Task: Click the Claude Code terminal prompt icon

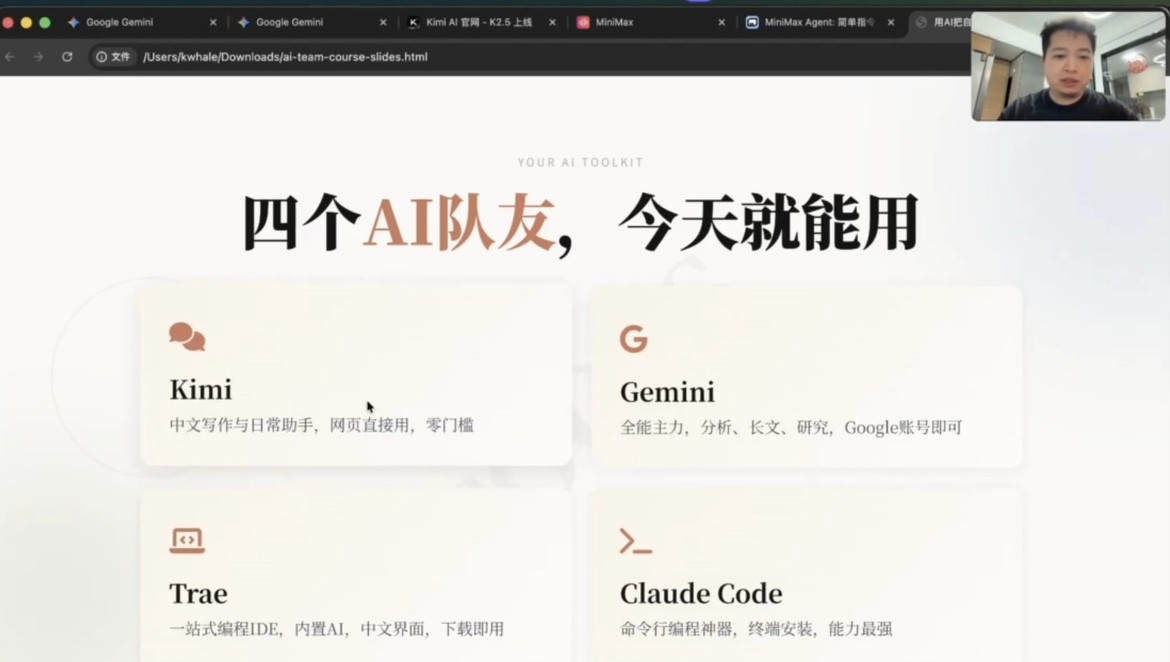Action: click(635, 542)
